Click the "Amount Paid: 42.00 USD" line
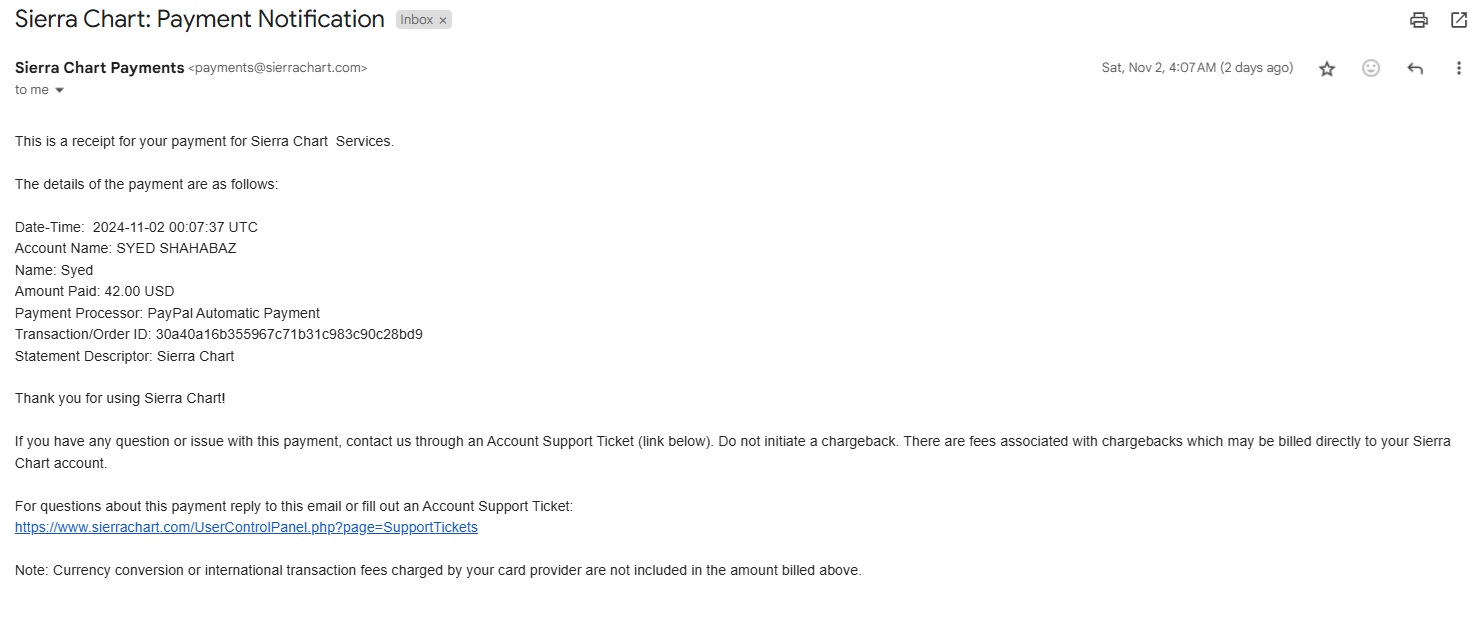 (x=95, y=291)
